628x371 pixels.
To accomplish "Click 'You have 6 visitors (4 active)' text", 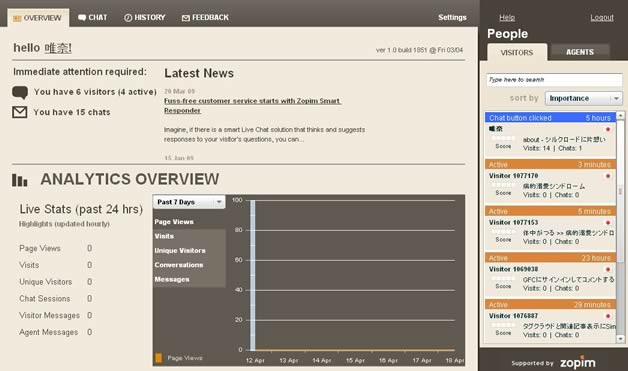I will [x=95, y=92].
